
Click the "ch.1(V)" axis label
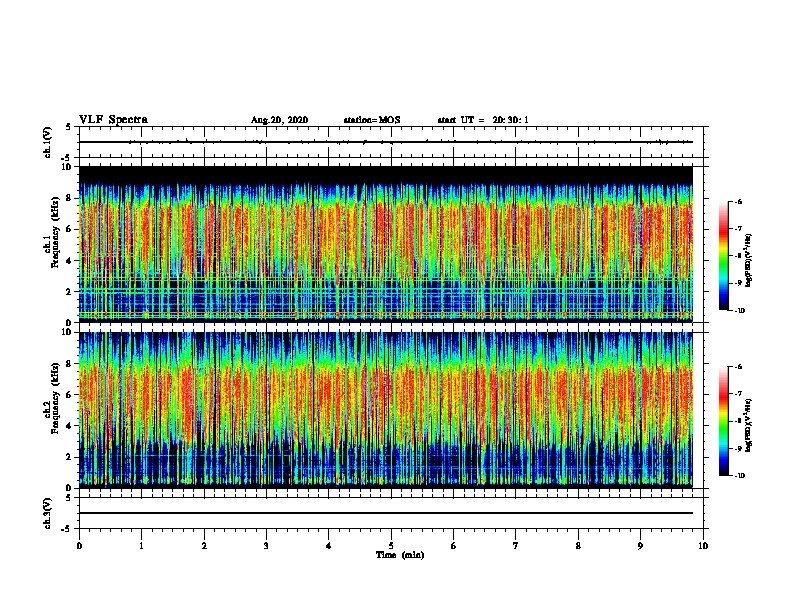coord(48,142)
